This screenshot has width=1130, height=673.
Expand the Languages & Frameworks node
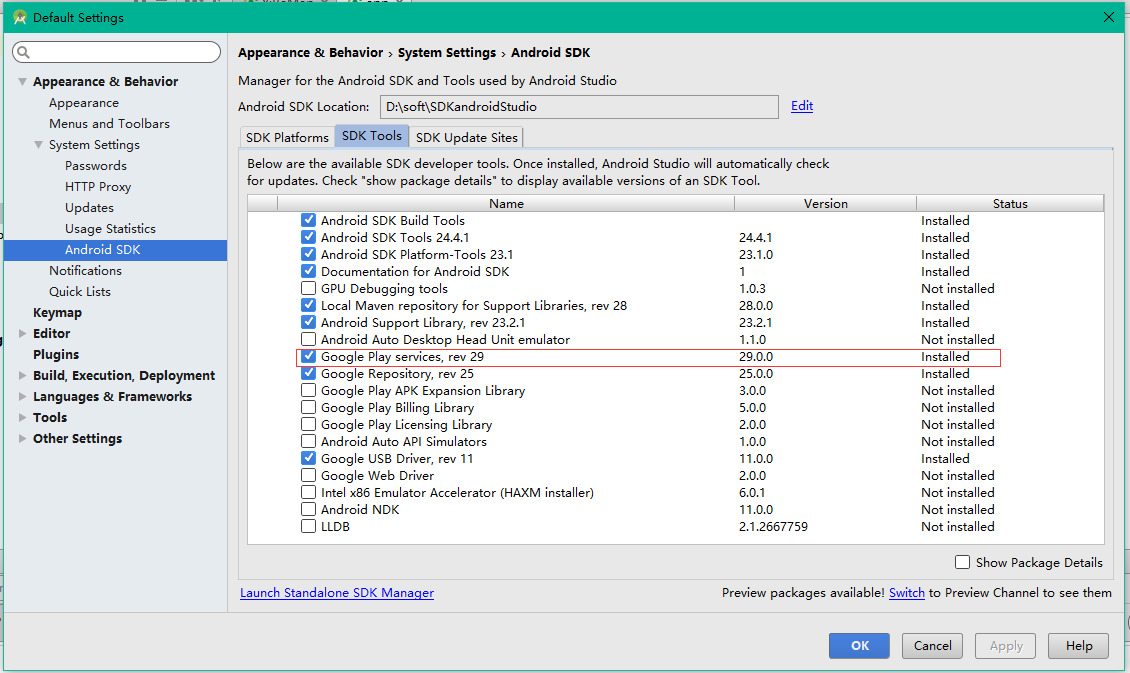[23, 397]
